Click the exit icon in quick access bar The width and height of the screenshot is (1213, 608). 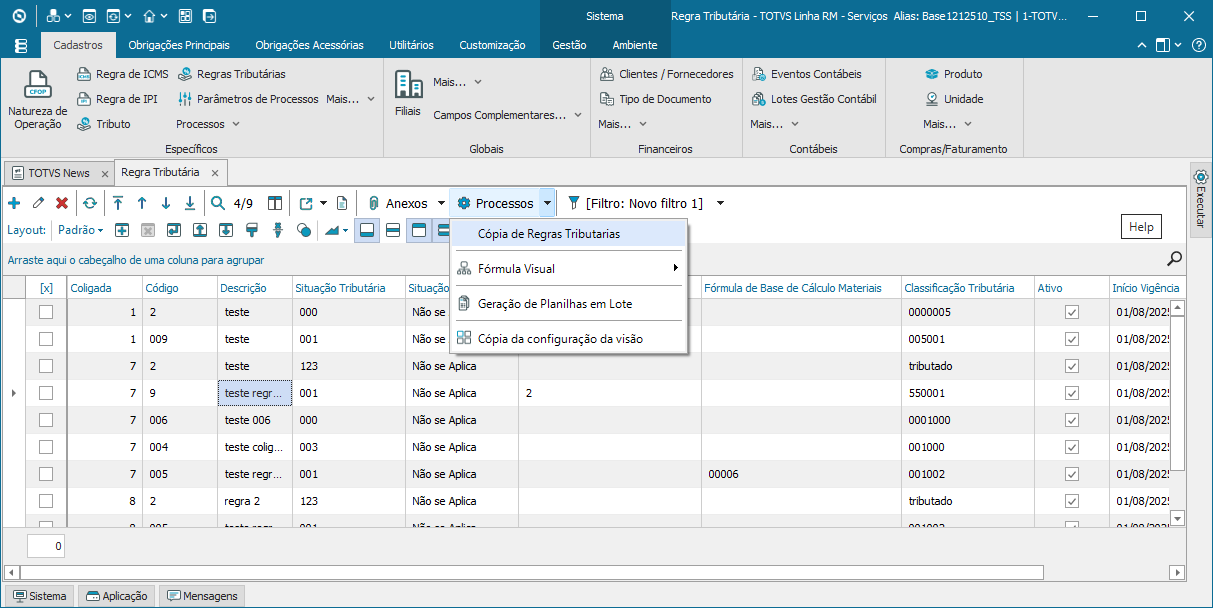coord(209,16)
